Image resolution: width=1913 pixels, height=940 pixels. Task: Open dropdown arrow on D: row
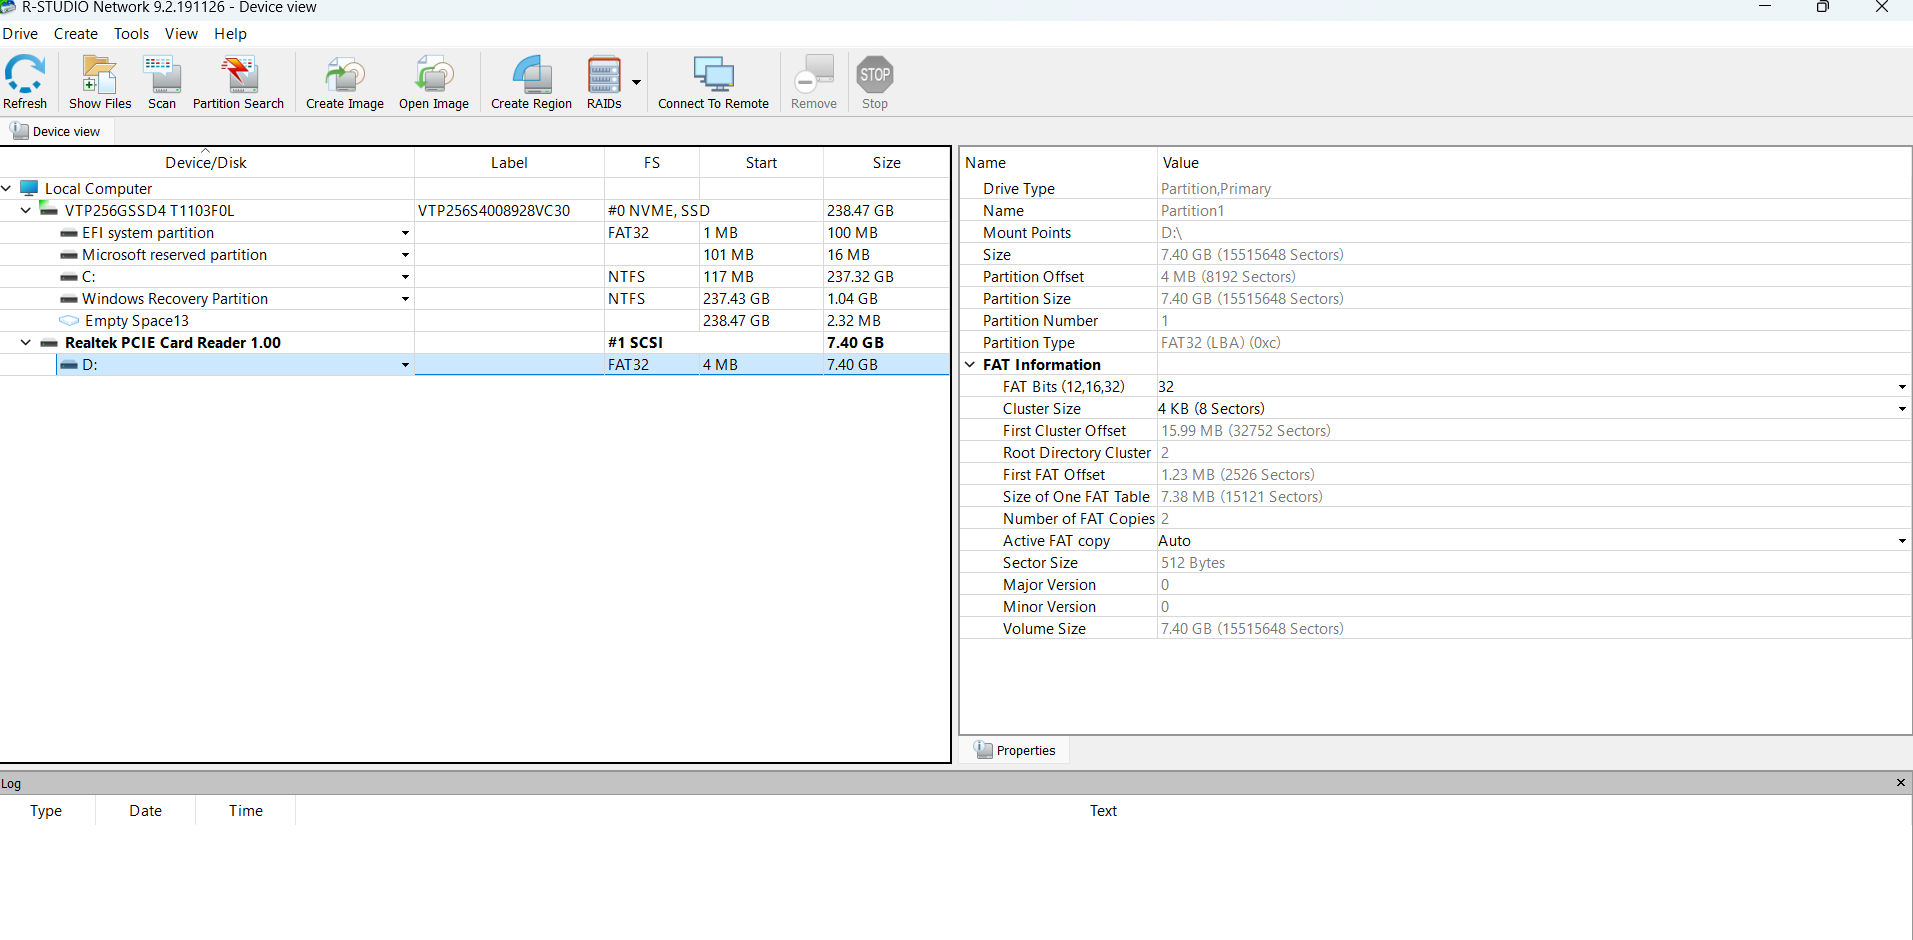405,365
